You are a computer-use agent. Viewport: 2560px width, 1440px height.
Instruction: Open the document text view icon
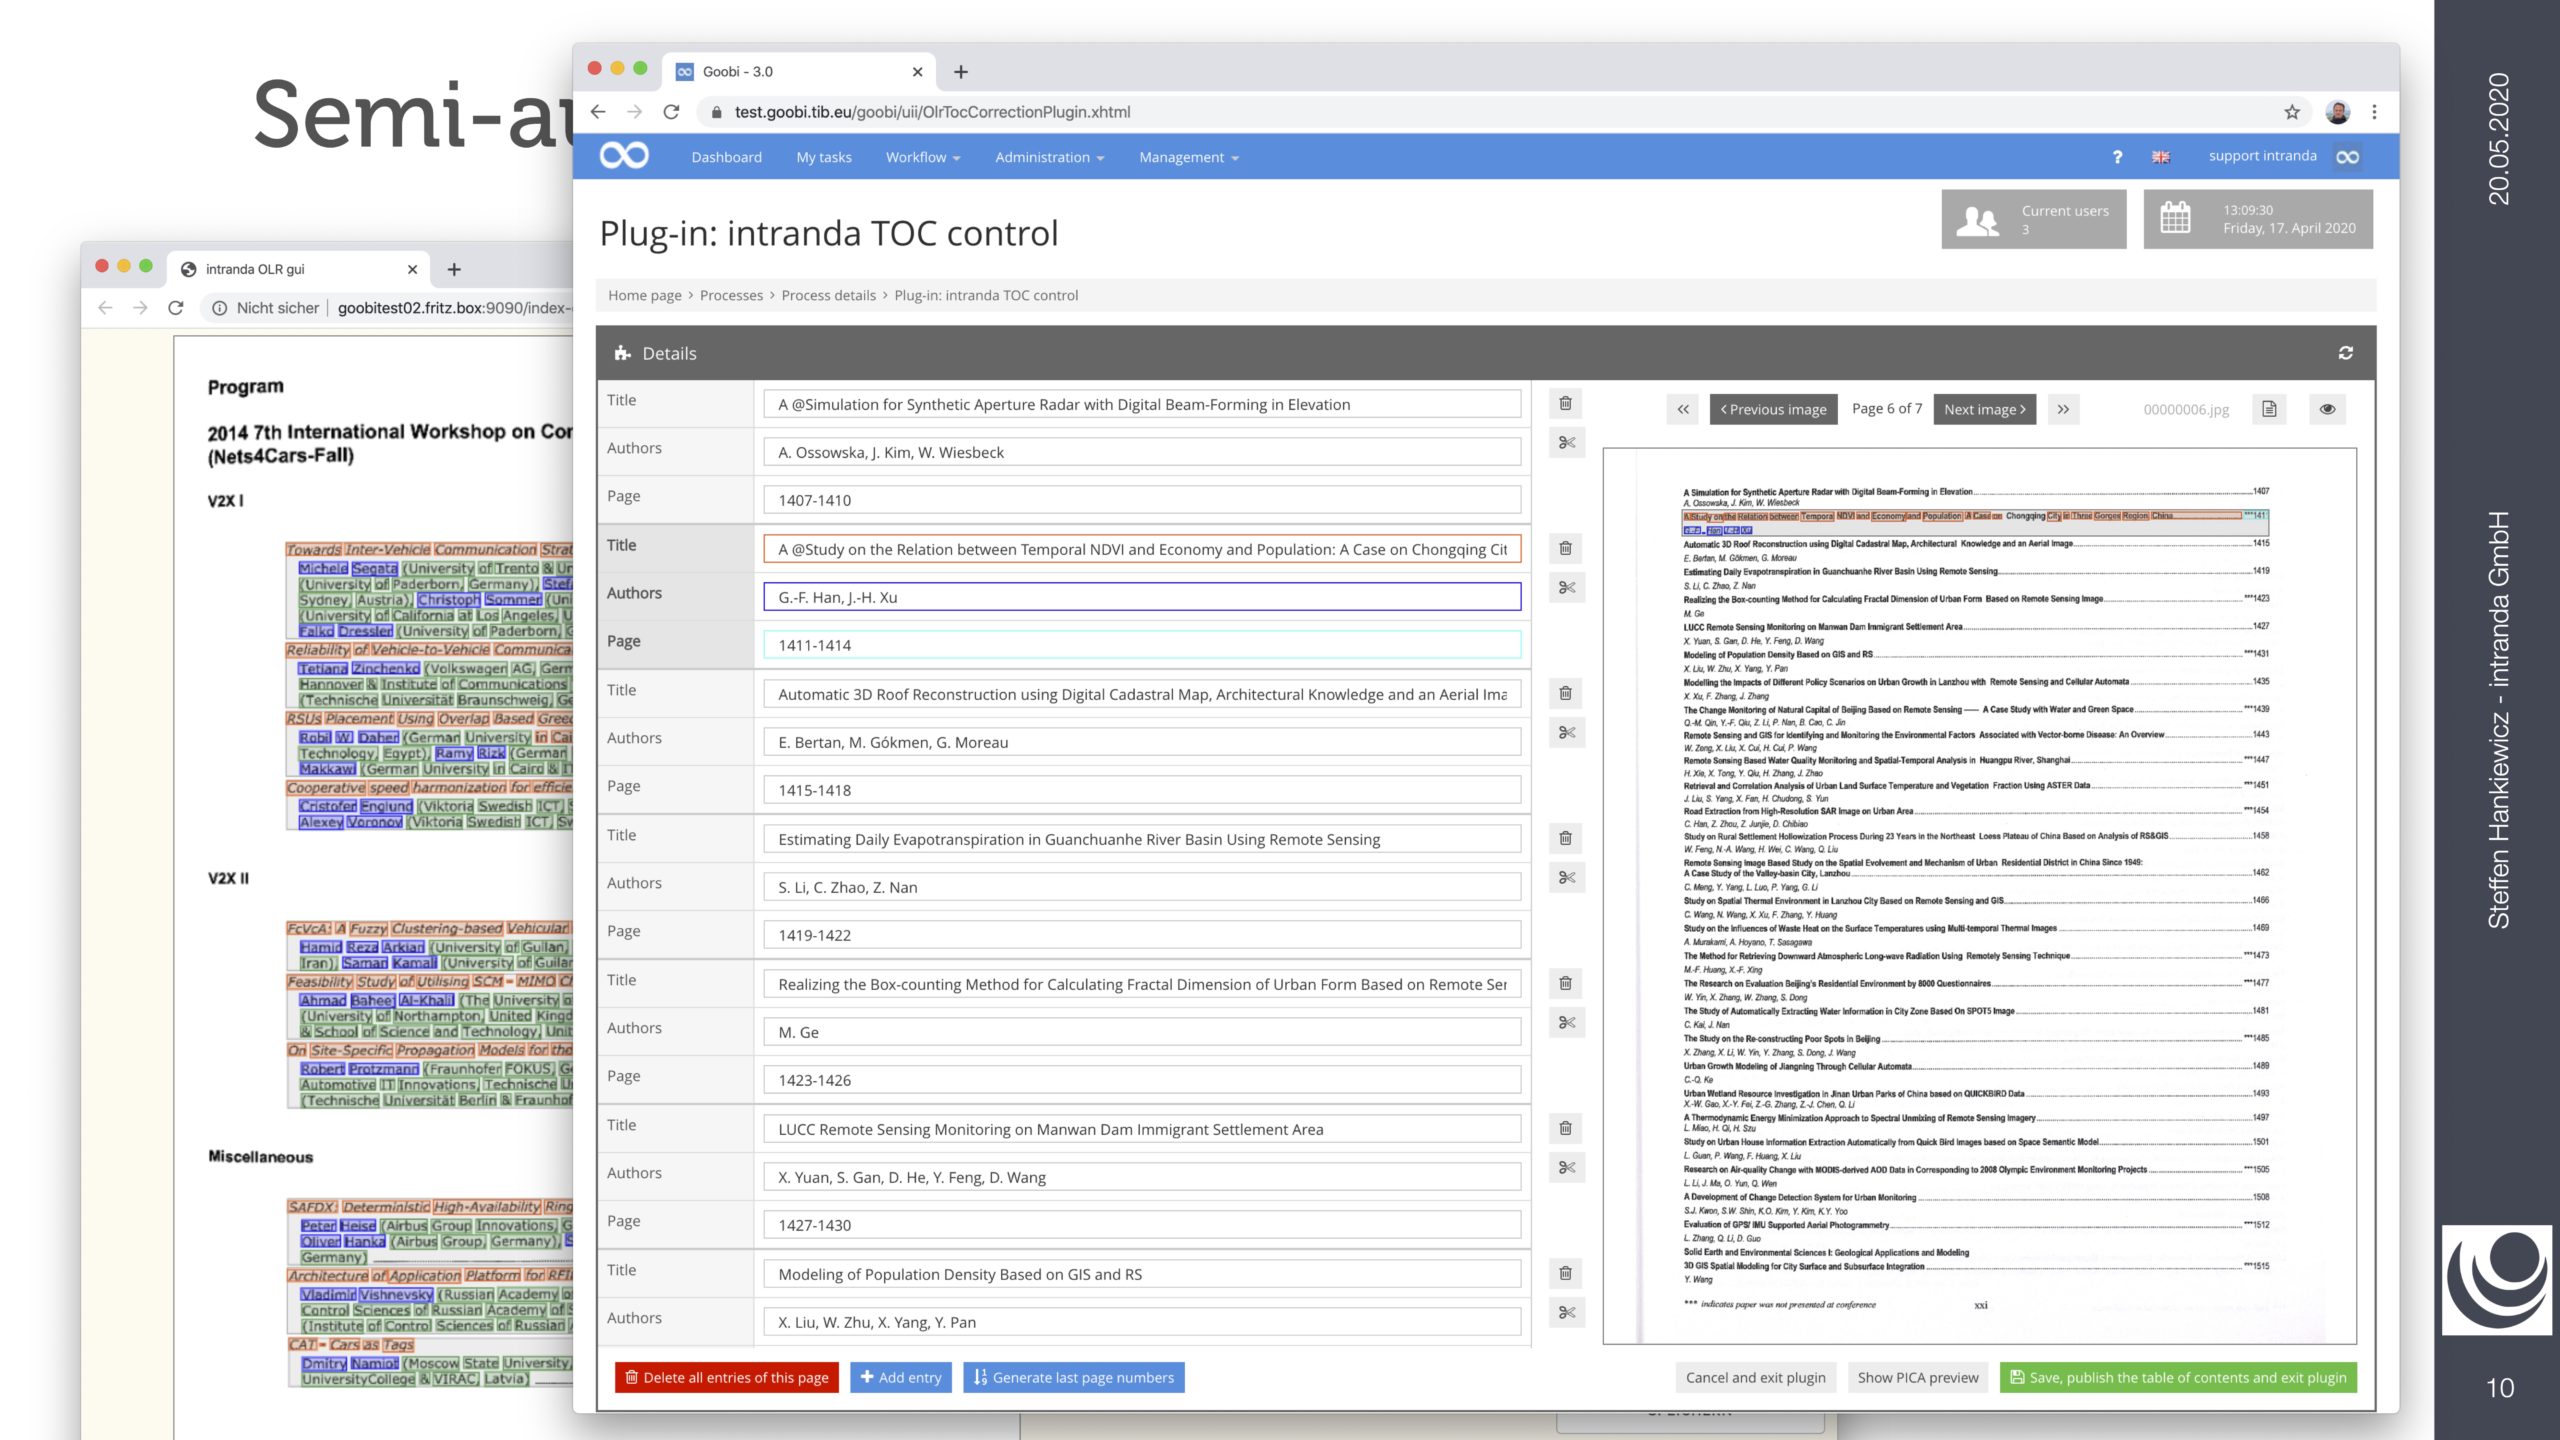click(x=2270, y=409)
